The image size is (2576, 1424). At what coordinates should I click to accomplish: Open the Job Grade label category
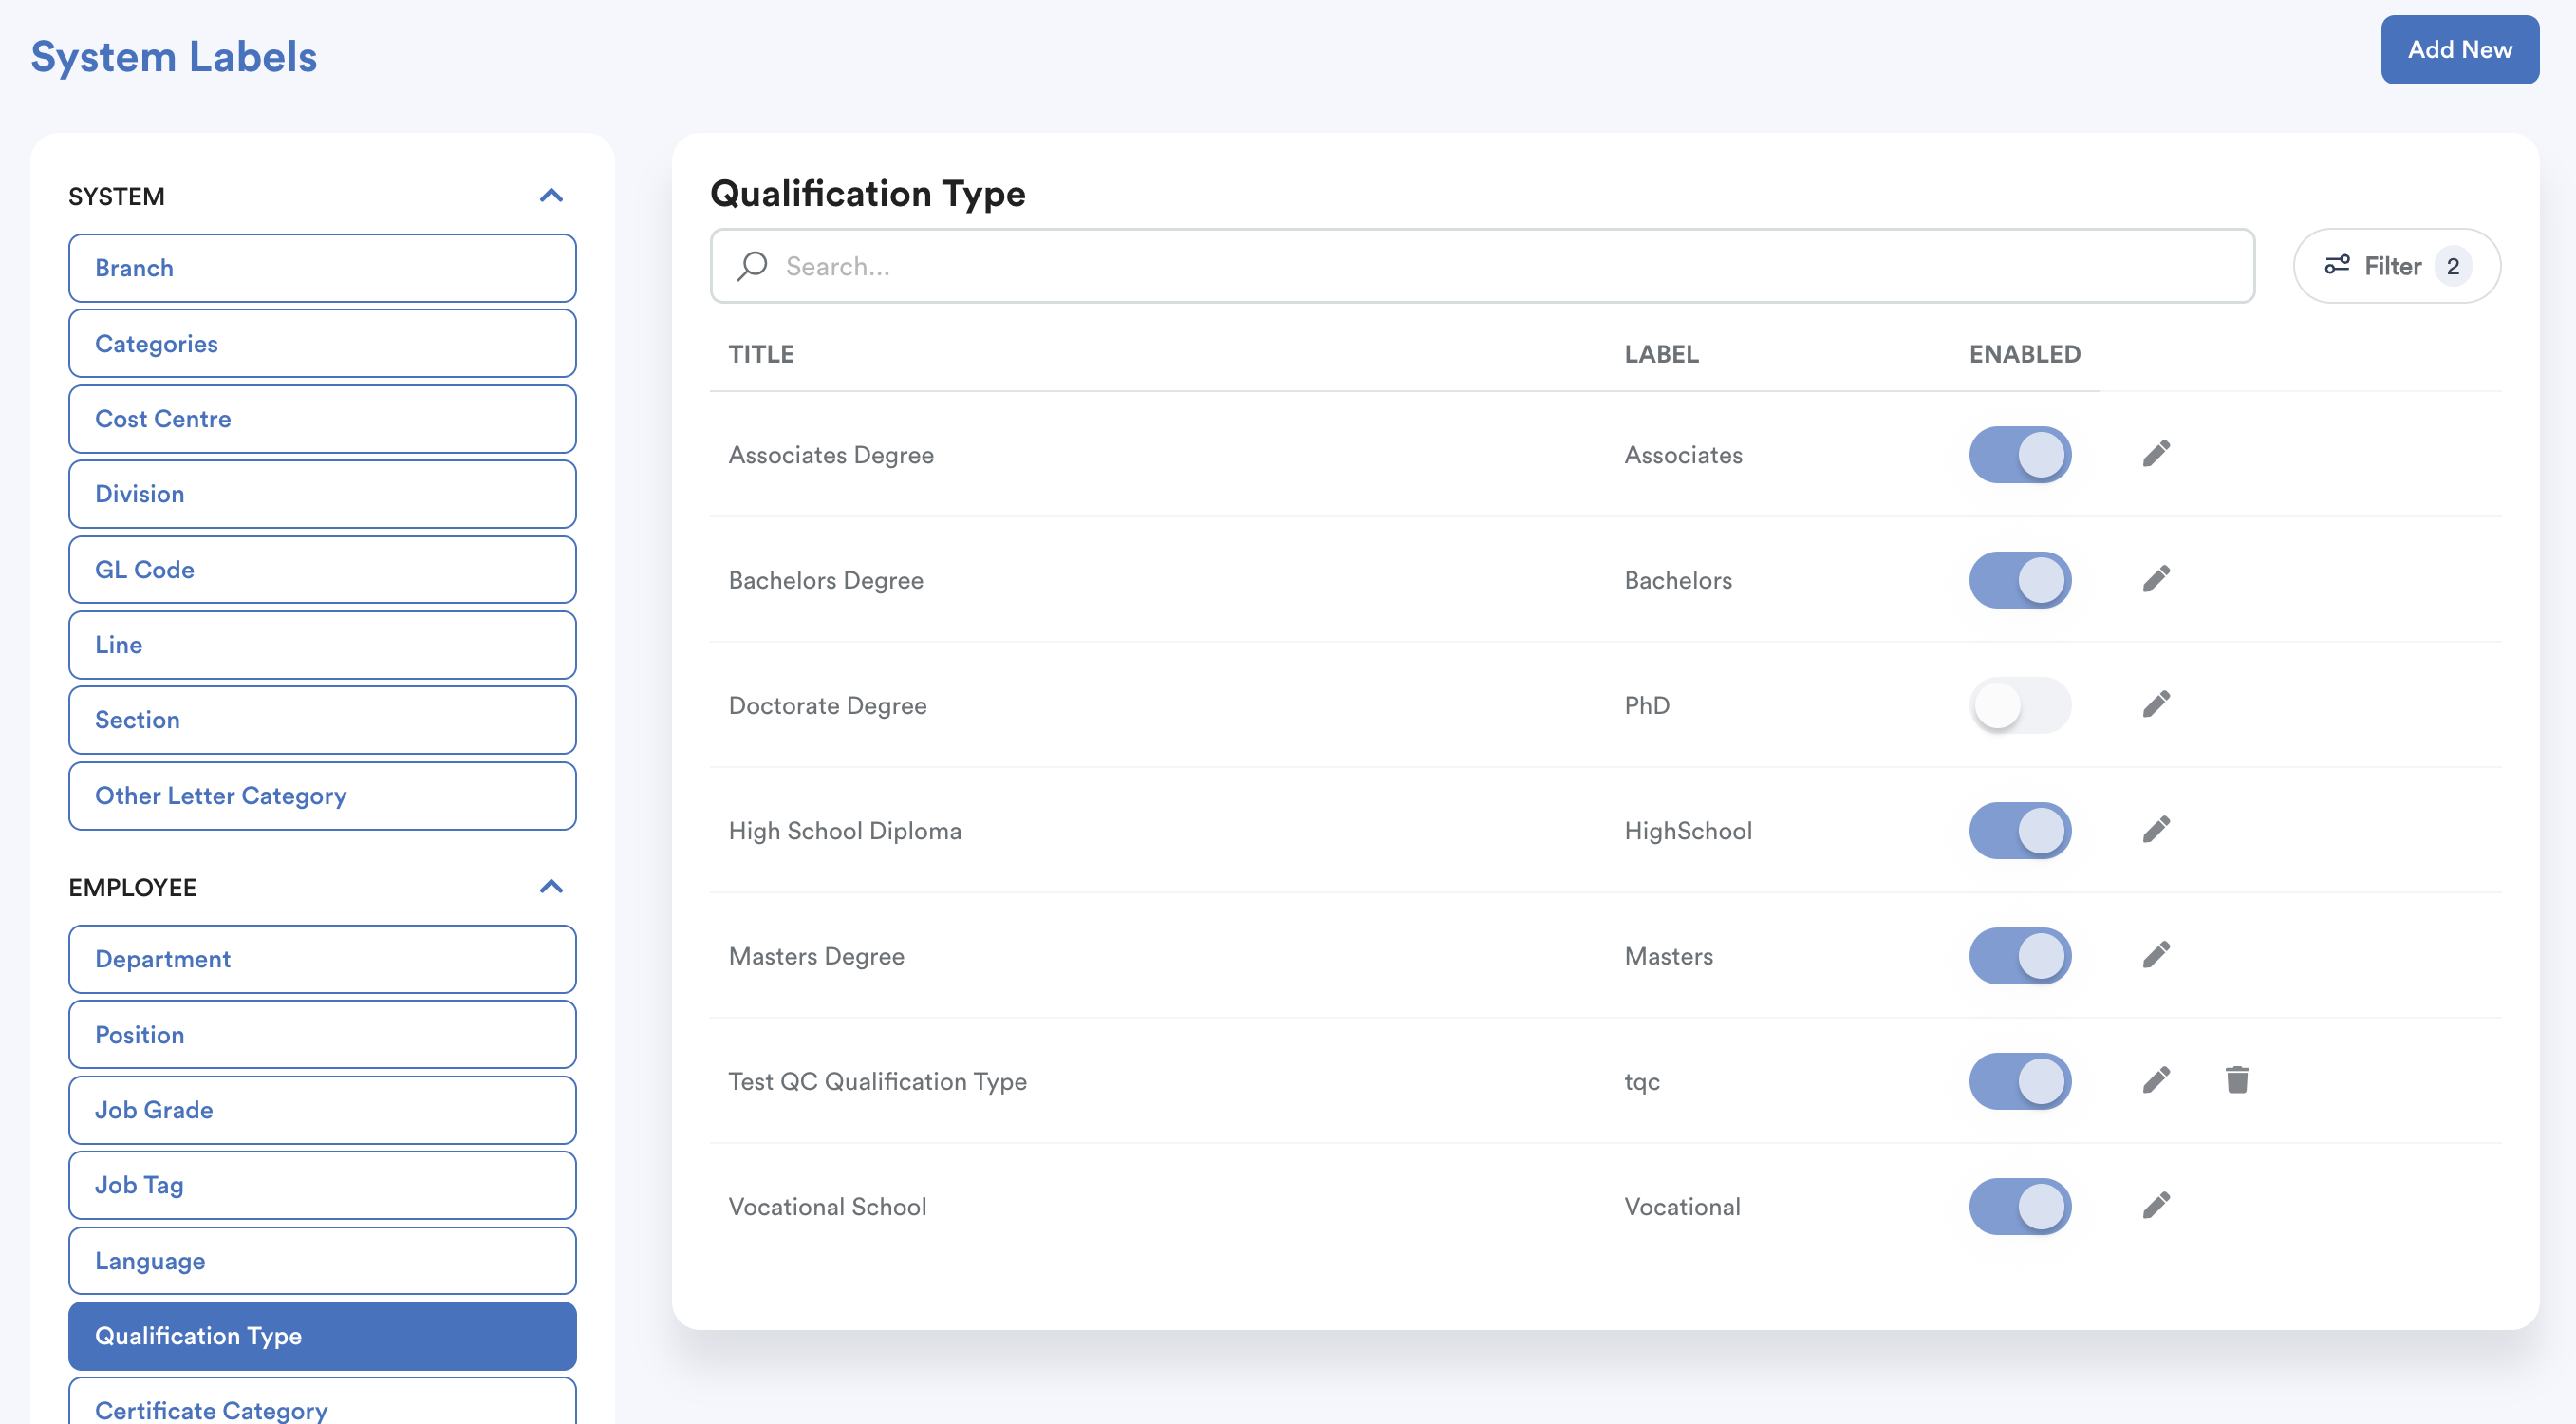tap(322, 1110)
